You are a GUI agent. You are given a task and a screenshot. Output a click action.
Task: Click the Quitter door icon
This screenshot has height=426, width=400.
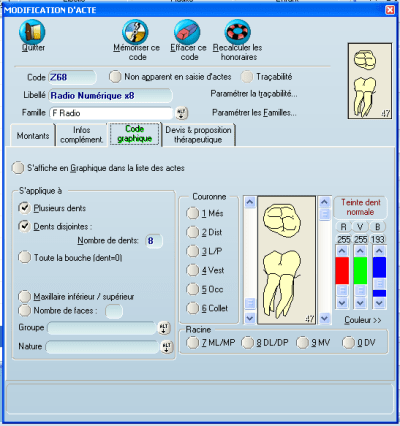(x=32, y=32)
